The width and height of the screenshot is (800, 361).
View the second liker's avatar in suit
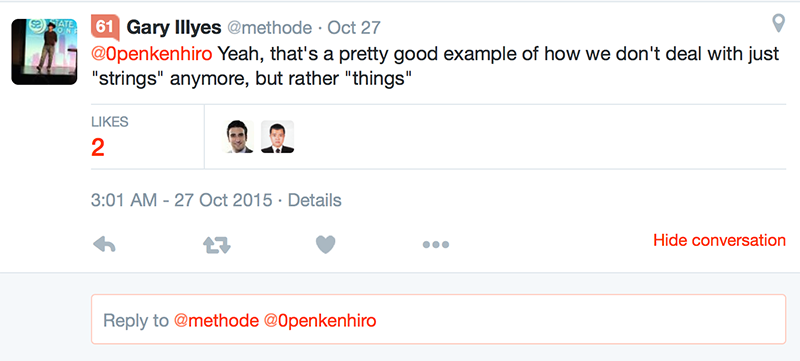278,137
